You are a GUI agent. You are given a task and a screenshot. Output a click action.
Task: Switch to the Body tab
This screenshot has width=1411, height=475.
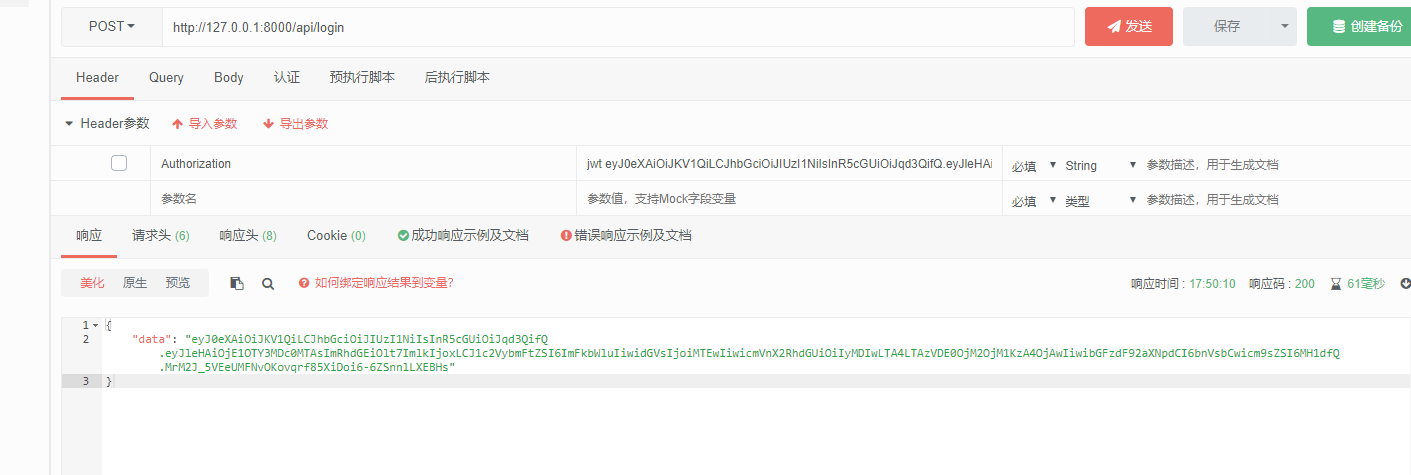[x=228, y=77]
